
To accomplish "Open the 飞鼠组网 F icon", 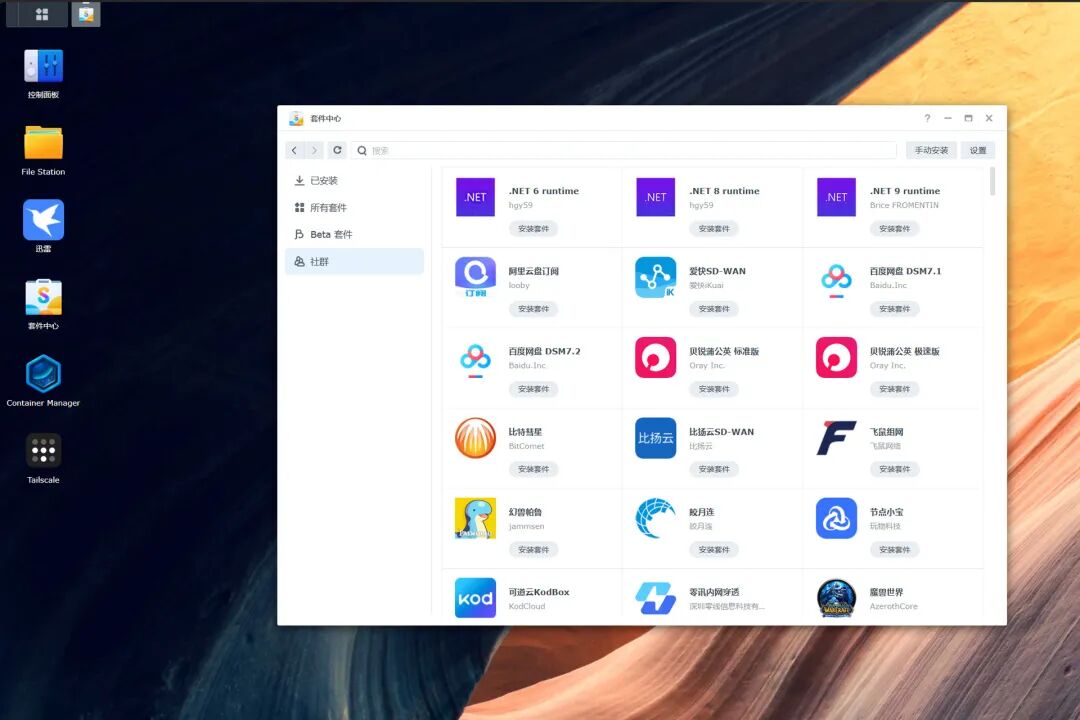I will pos(836,438).
